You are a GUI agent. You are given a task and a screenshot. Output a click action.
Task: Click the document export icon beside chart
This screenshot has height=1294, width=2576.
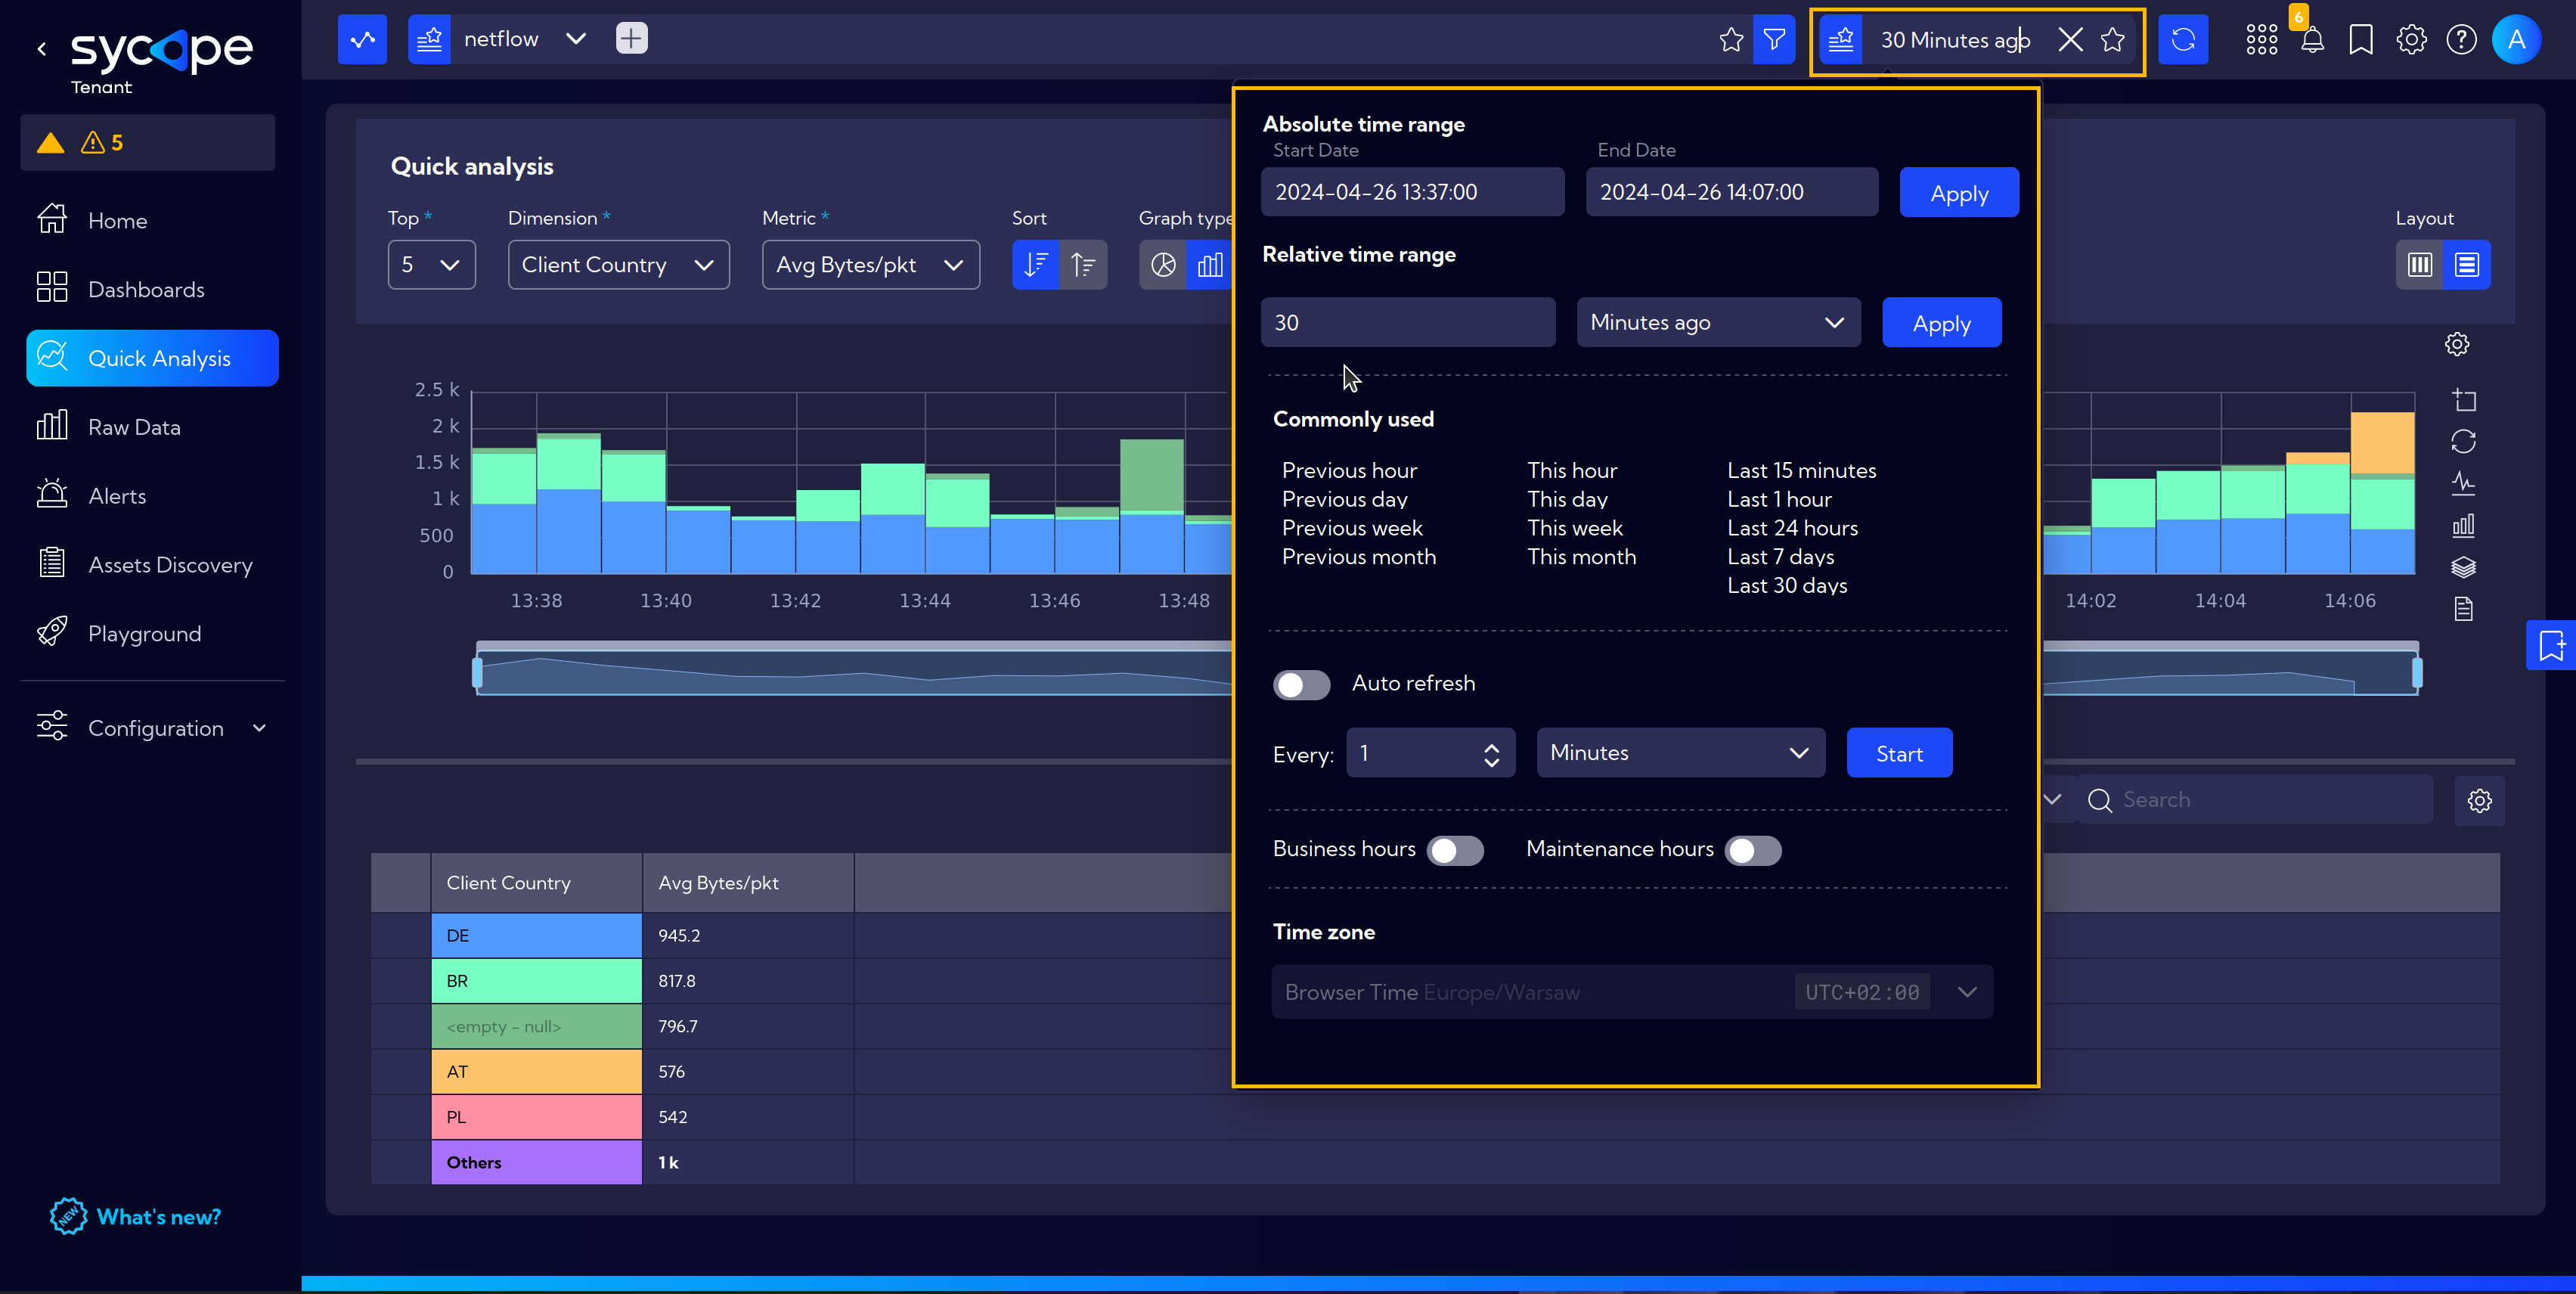coord(2464,609)
